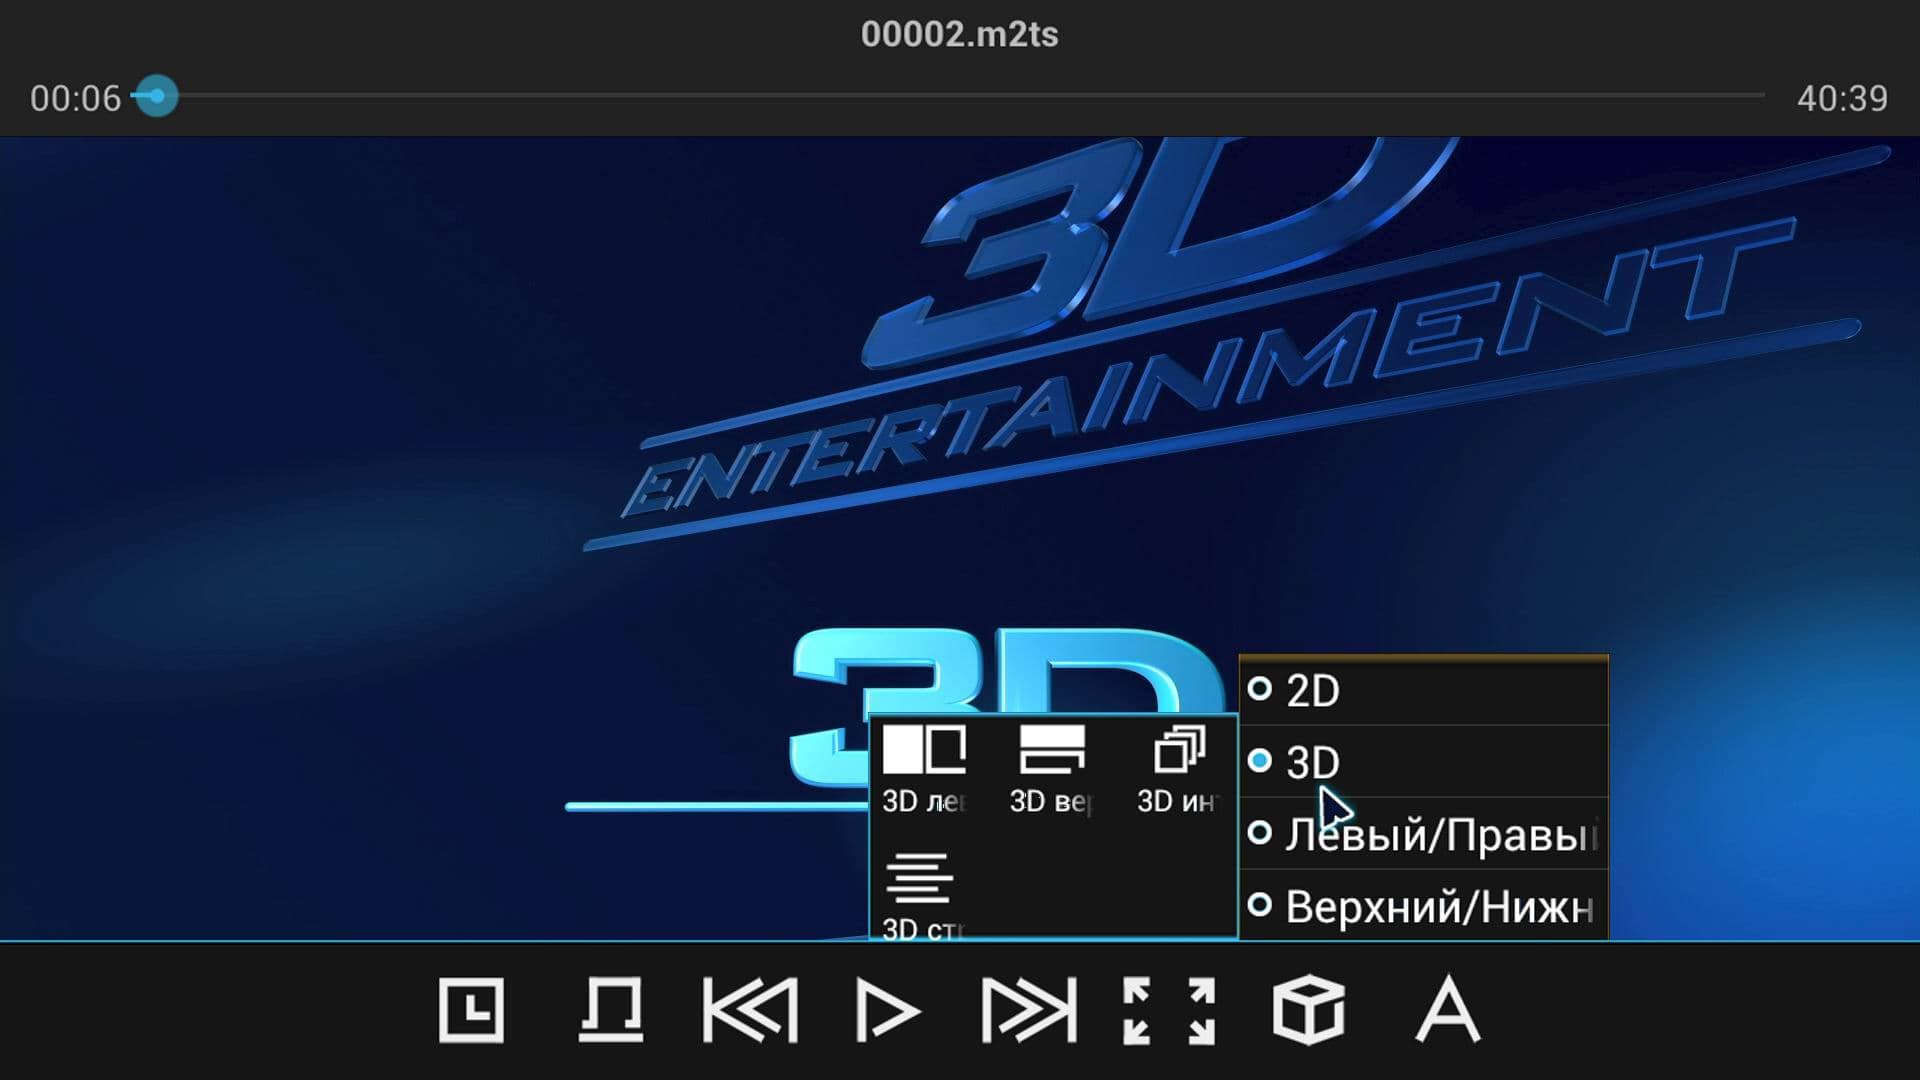1920x1080 pixels.
Task: Skip to the previous track
Action: coord(750,1010)
